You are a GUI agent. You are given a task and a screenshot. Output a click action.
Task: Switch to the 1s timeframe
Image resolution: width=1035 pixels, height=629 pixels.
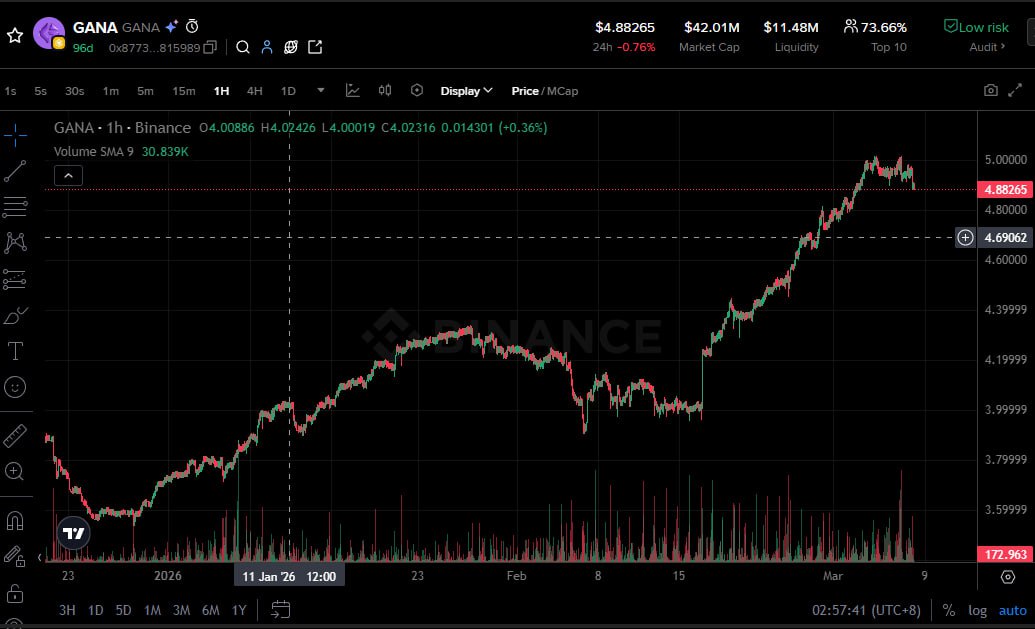(11, 91)
